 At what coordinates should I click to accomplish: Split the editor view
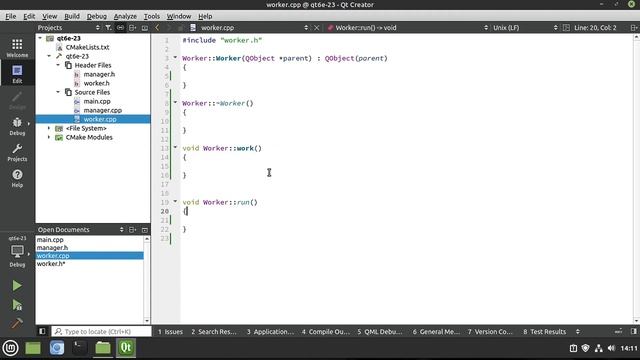634,28
